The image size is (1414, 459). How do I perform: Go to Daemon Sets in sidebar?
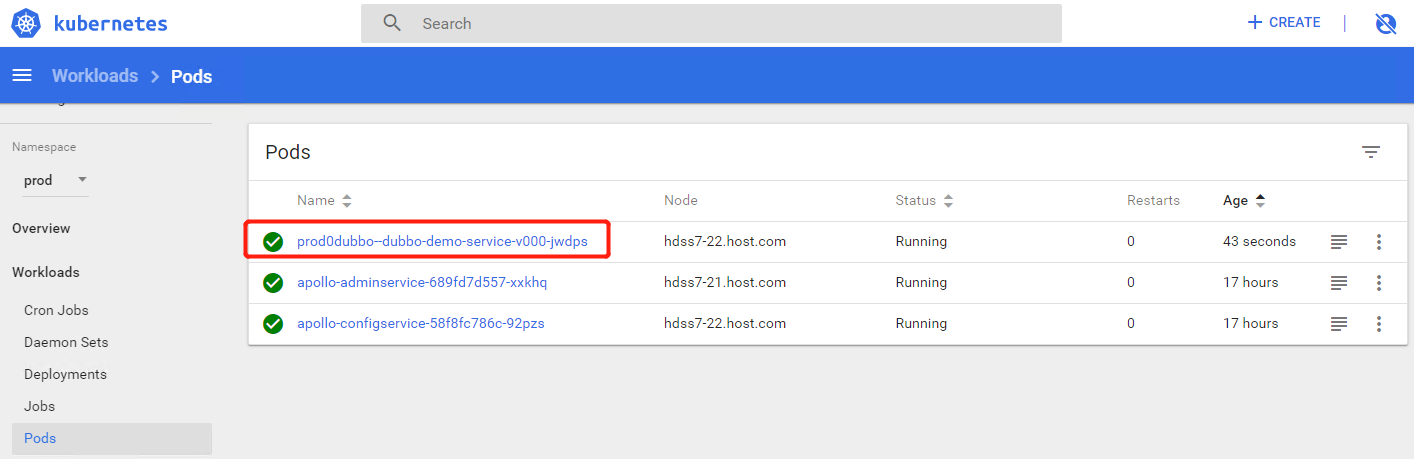pyautogui.click(x=66, y=342)
